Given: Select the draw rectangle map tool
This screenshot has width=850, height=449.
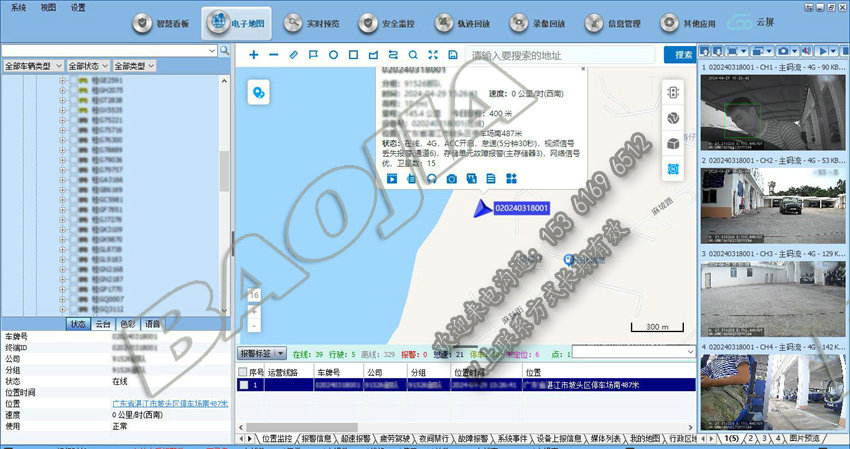Looking at the screenshot, I should (x=353, y=54).
